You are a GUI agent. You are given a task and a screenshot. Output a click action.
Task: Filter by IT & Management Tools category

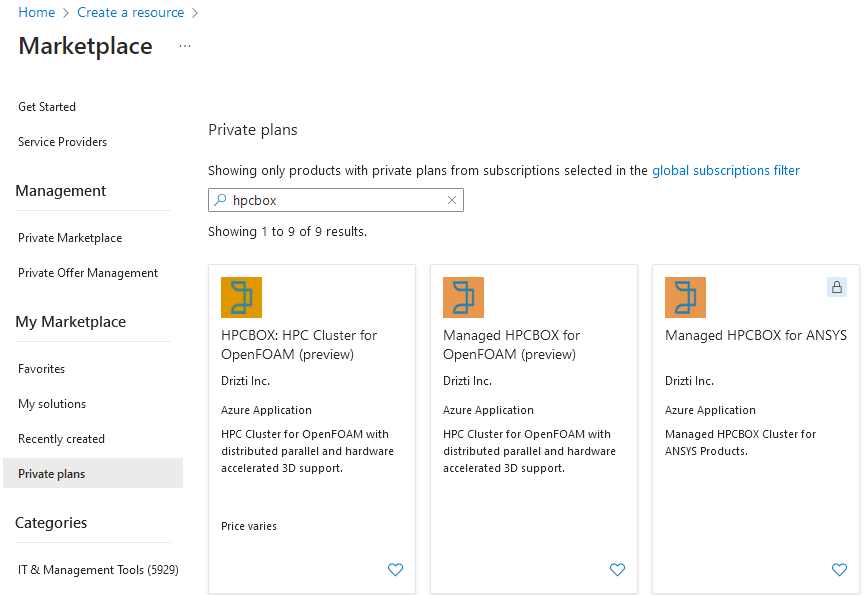point(98,570)
